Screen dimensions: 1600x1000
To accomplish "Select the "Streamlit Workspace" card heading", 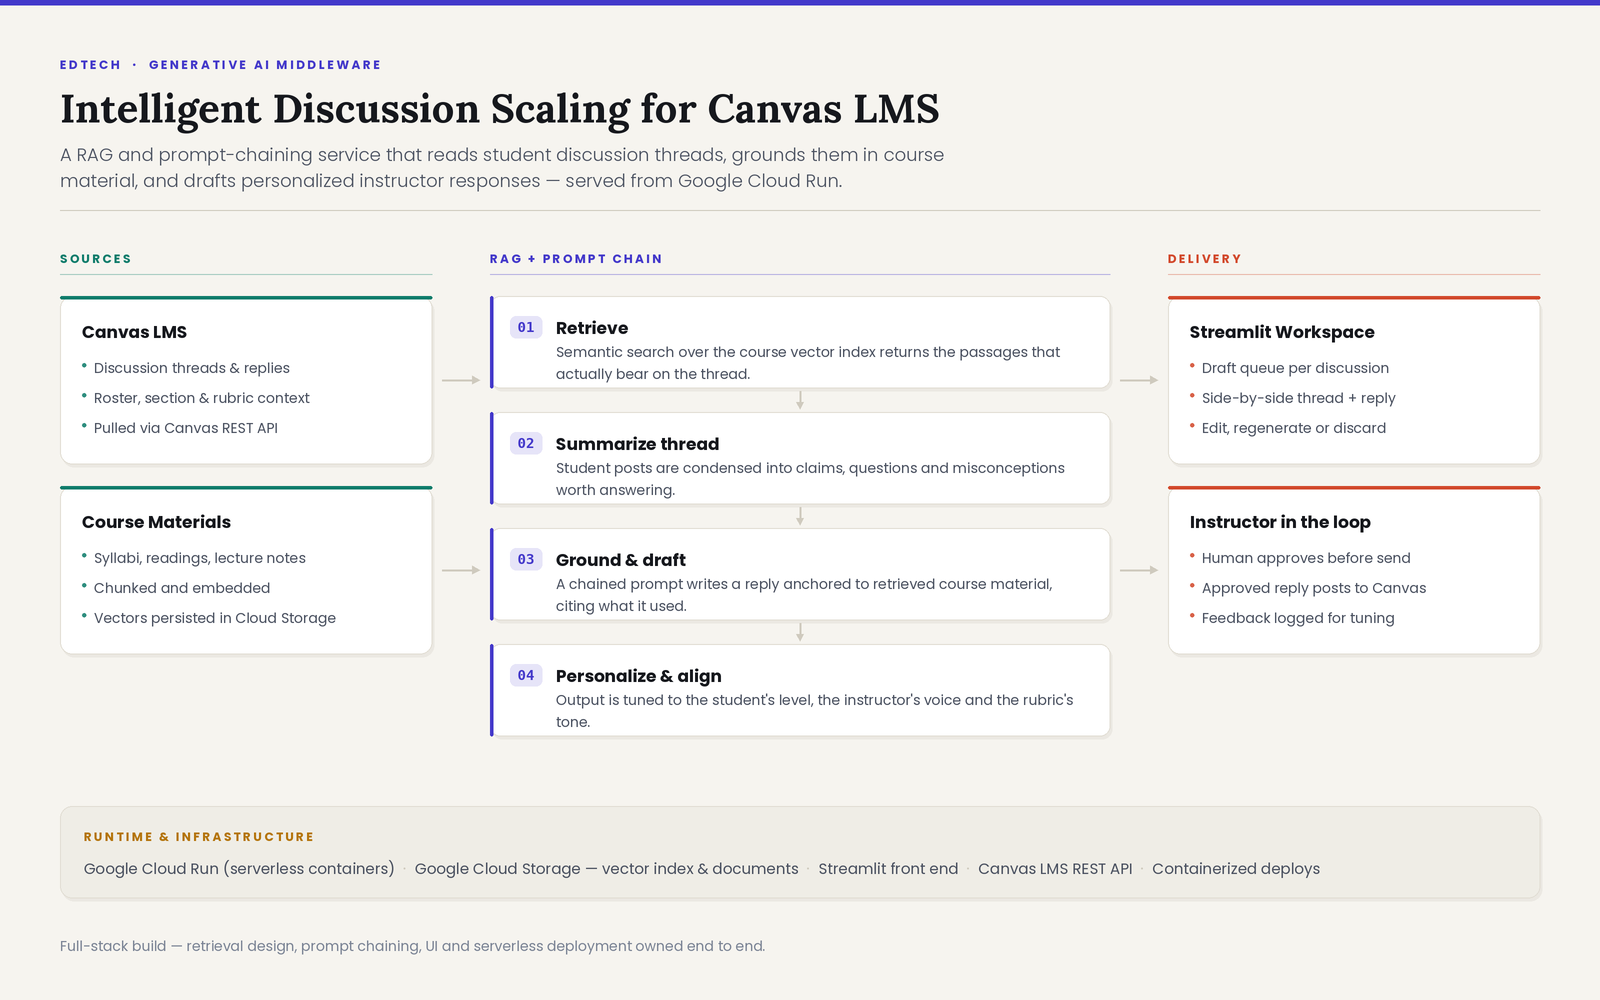I will pos(1282,332).
